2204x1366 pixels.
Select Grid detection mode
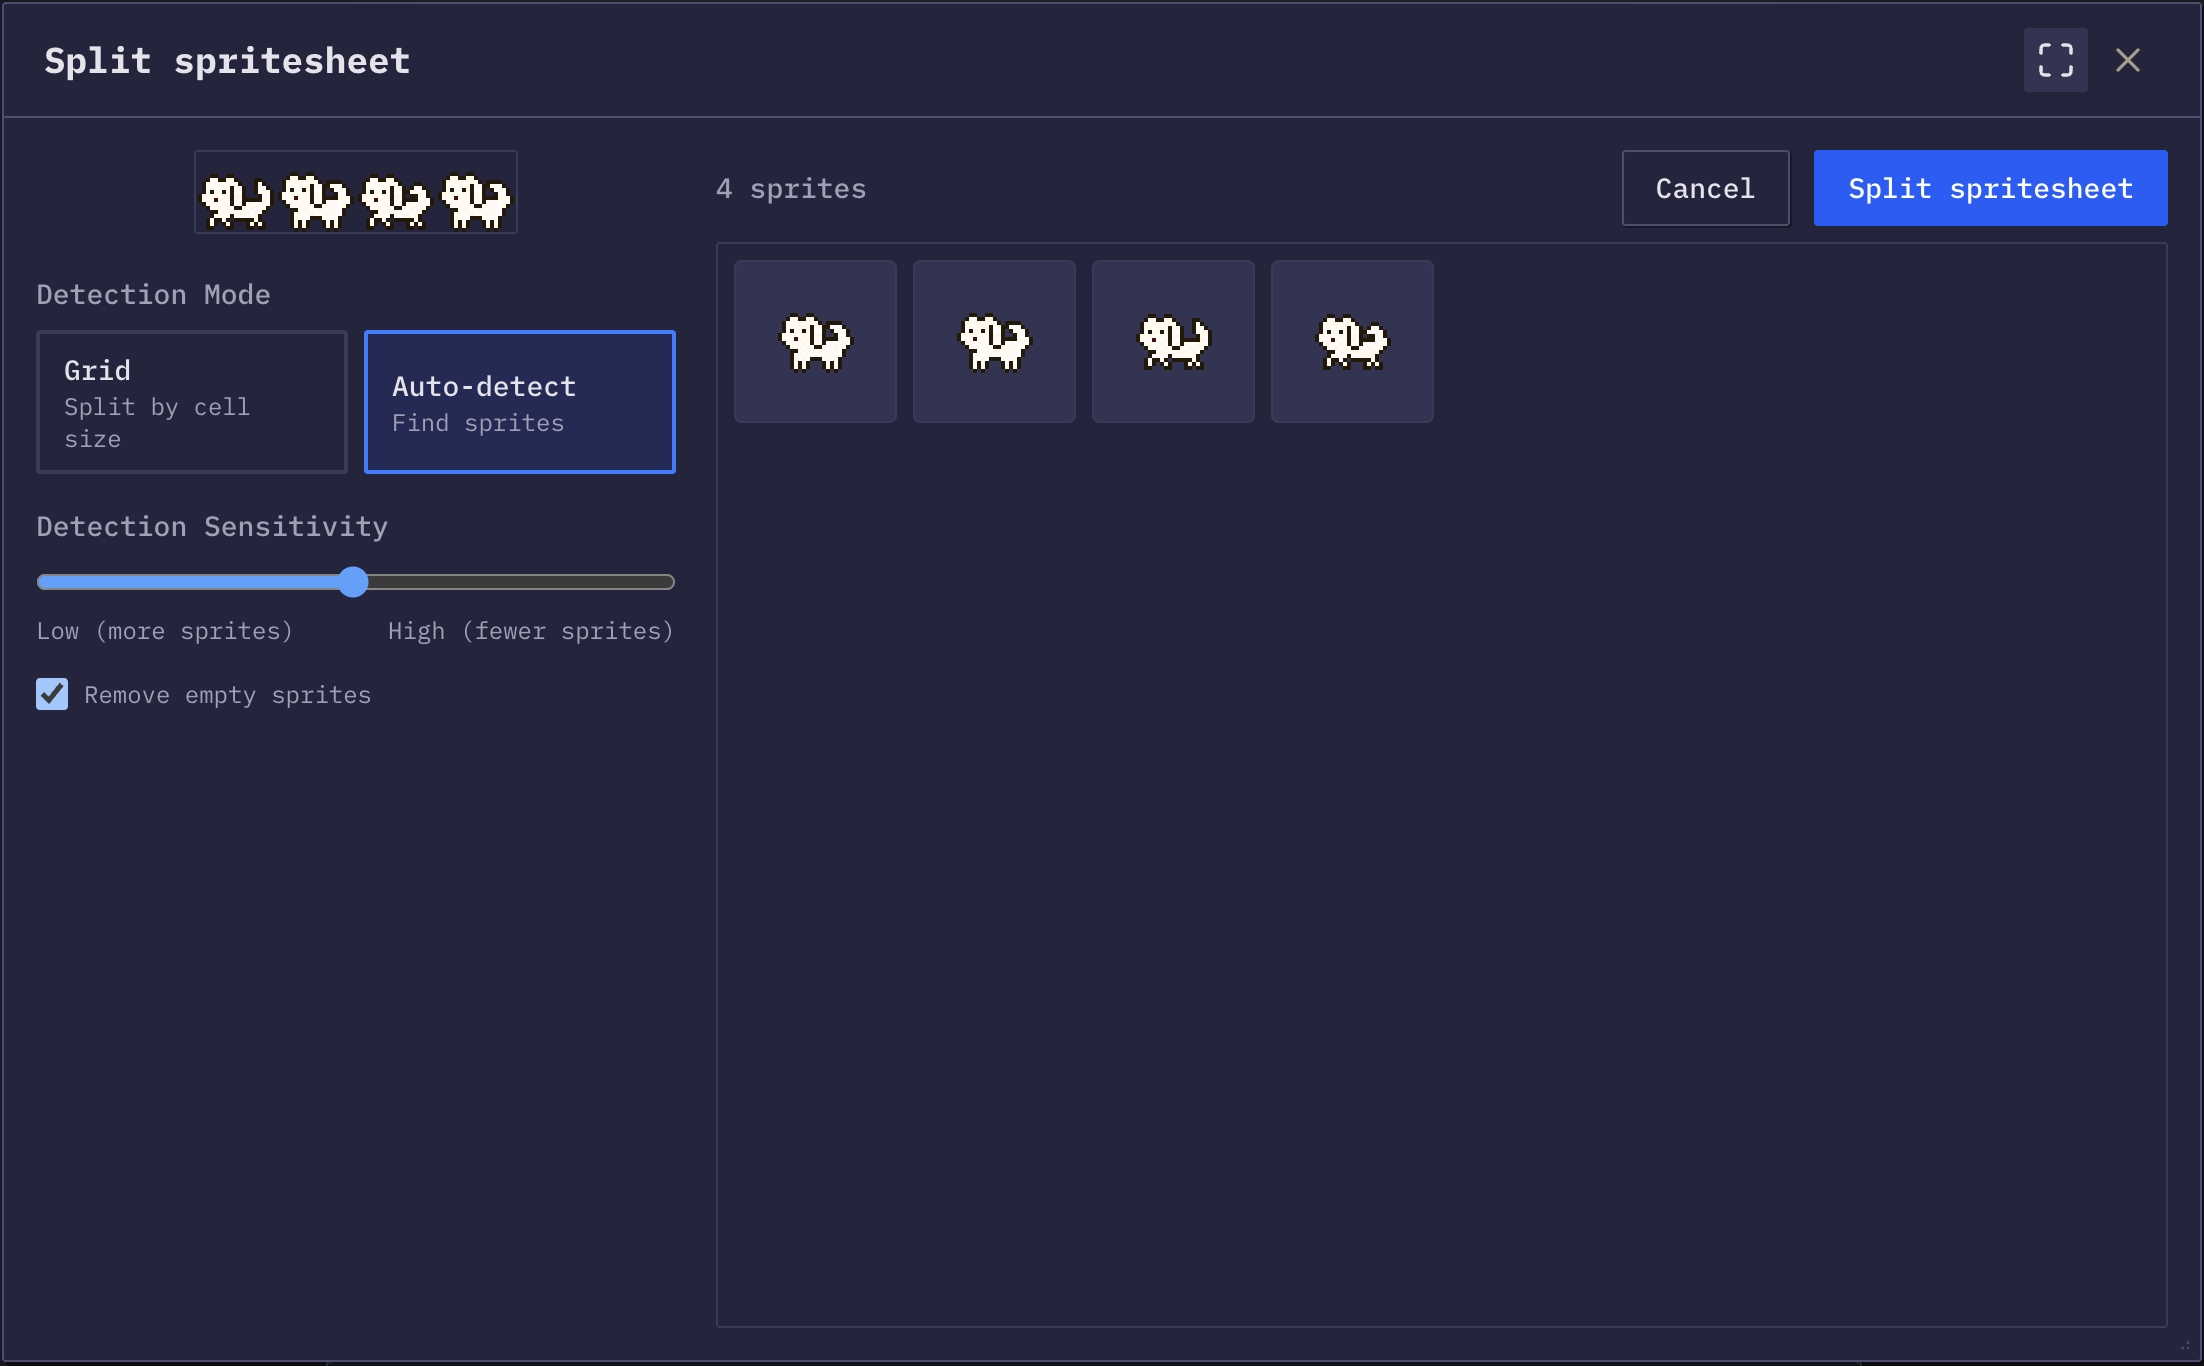point(192,402)
